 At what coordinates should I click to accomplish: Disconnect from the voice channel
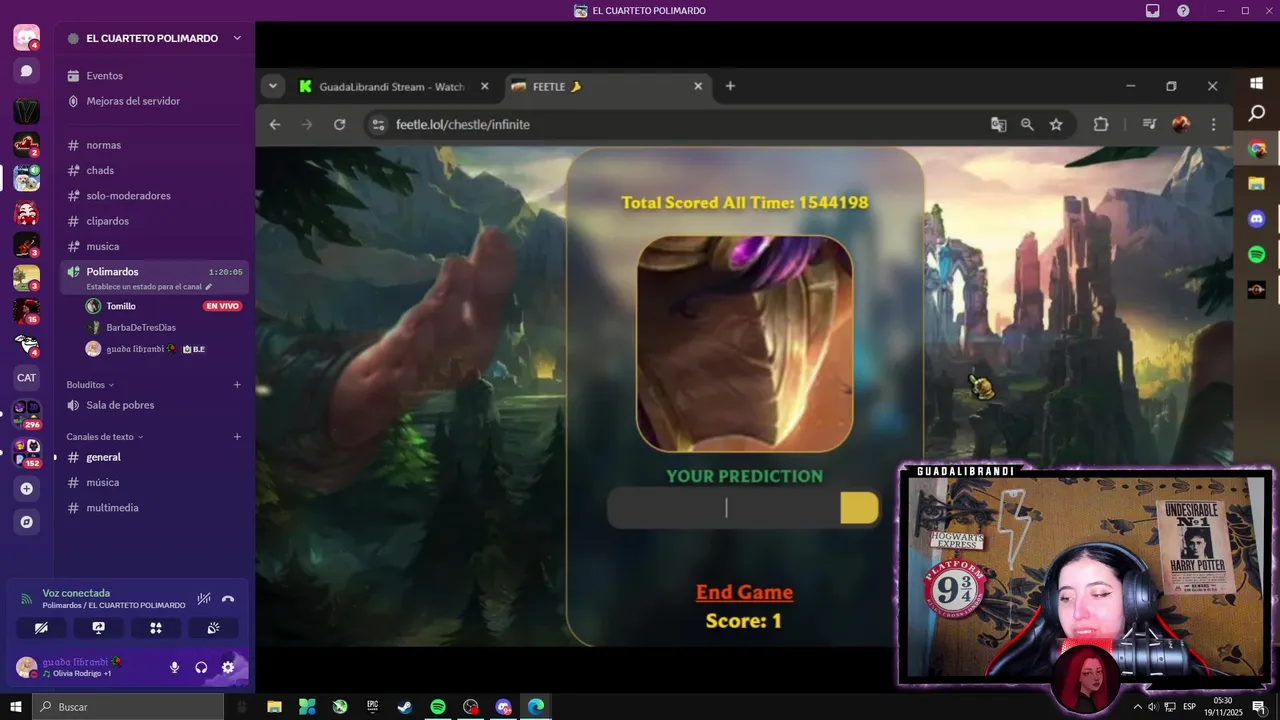[228, 599]
